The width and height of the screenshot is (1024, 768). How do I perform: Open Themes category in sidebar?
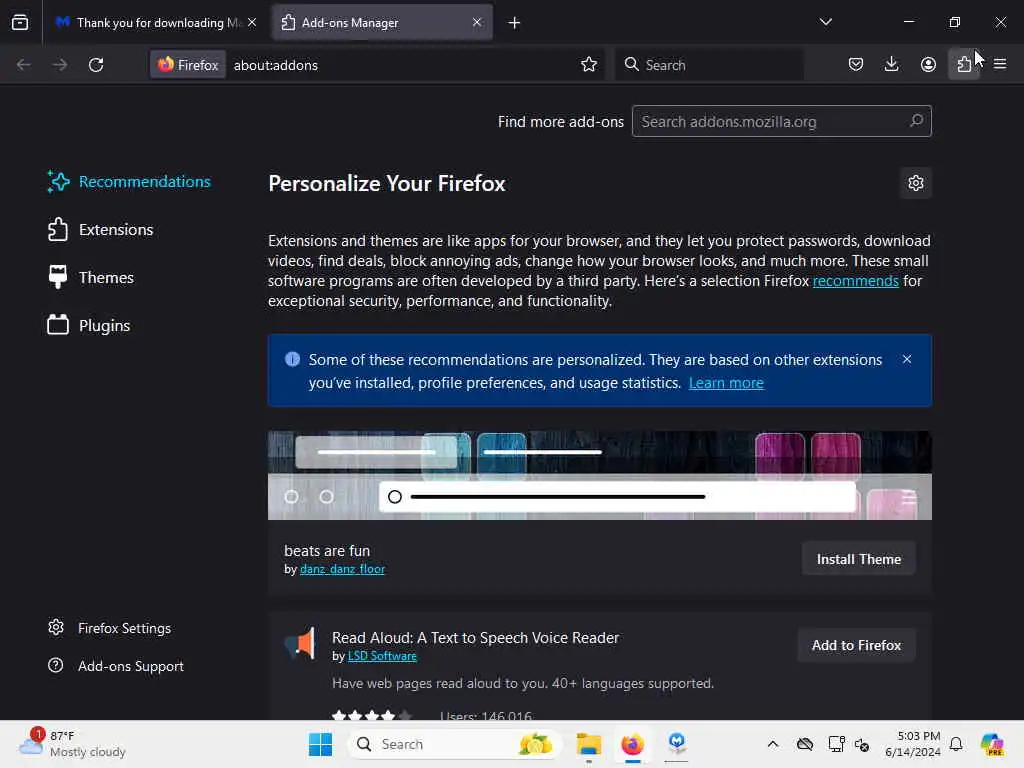pos(91,278)
